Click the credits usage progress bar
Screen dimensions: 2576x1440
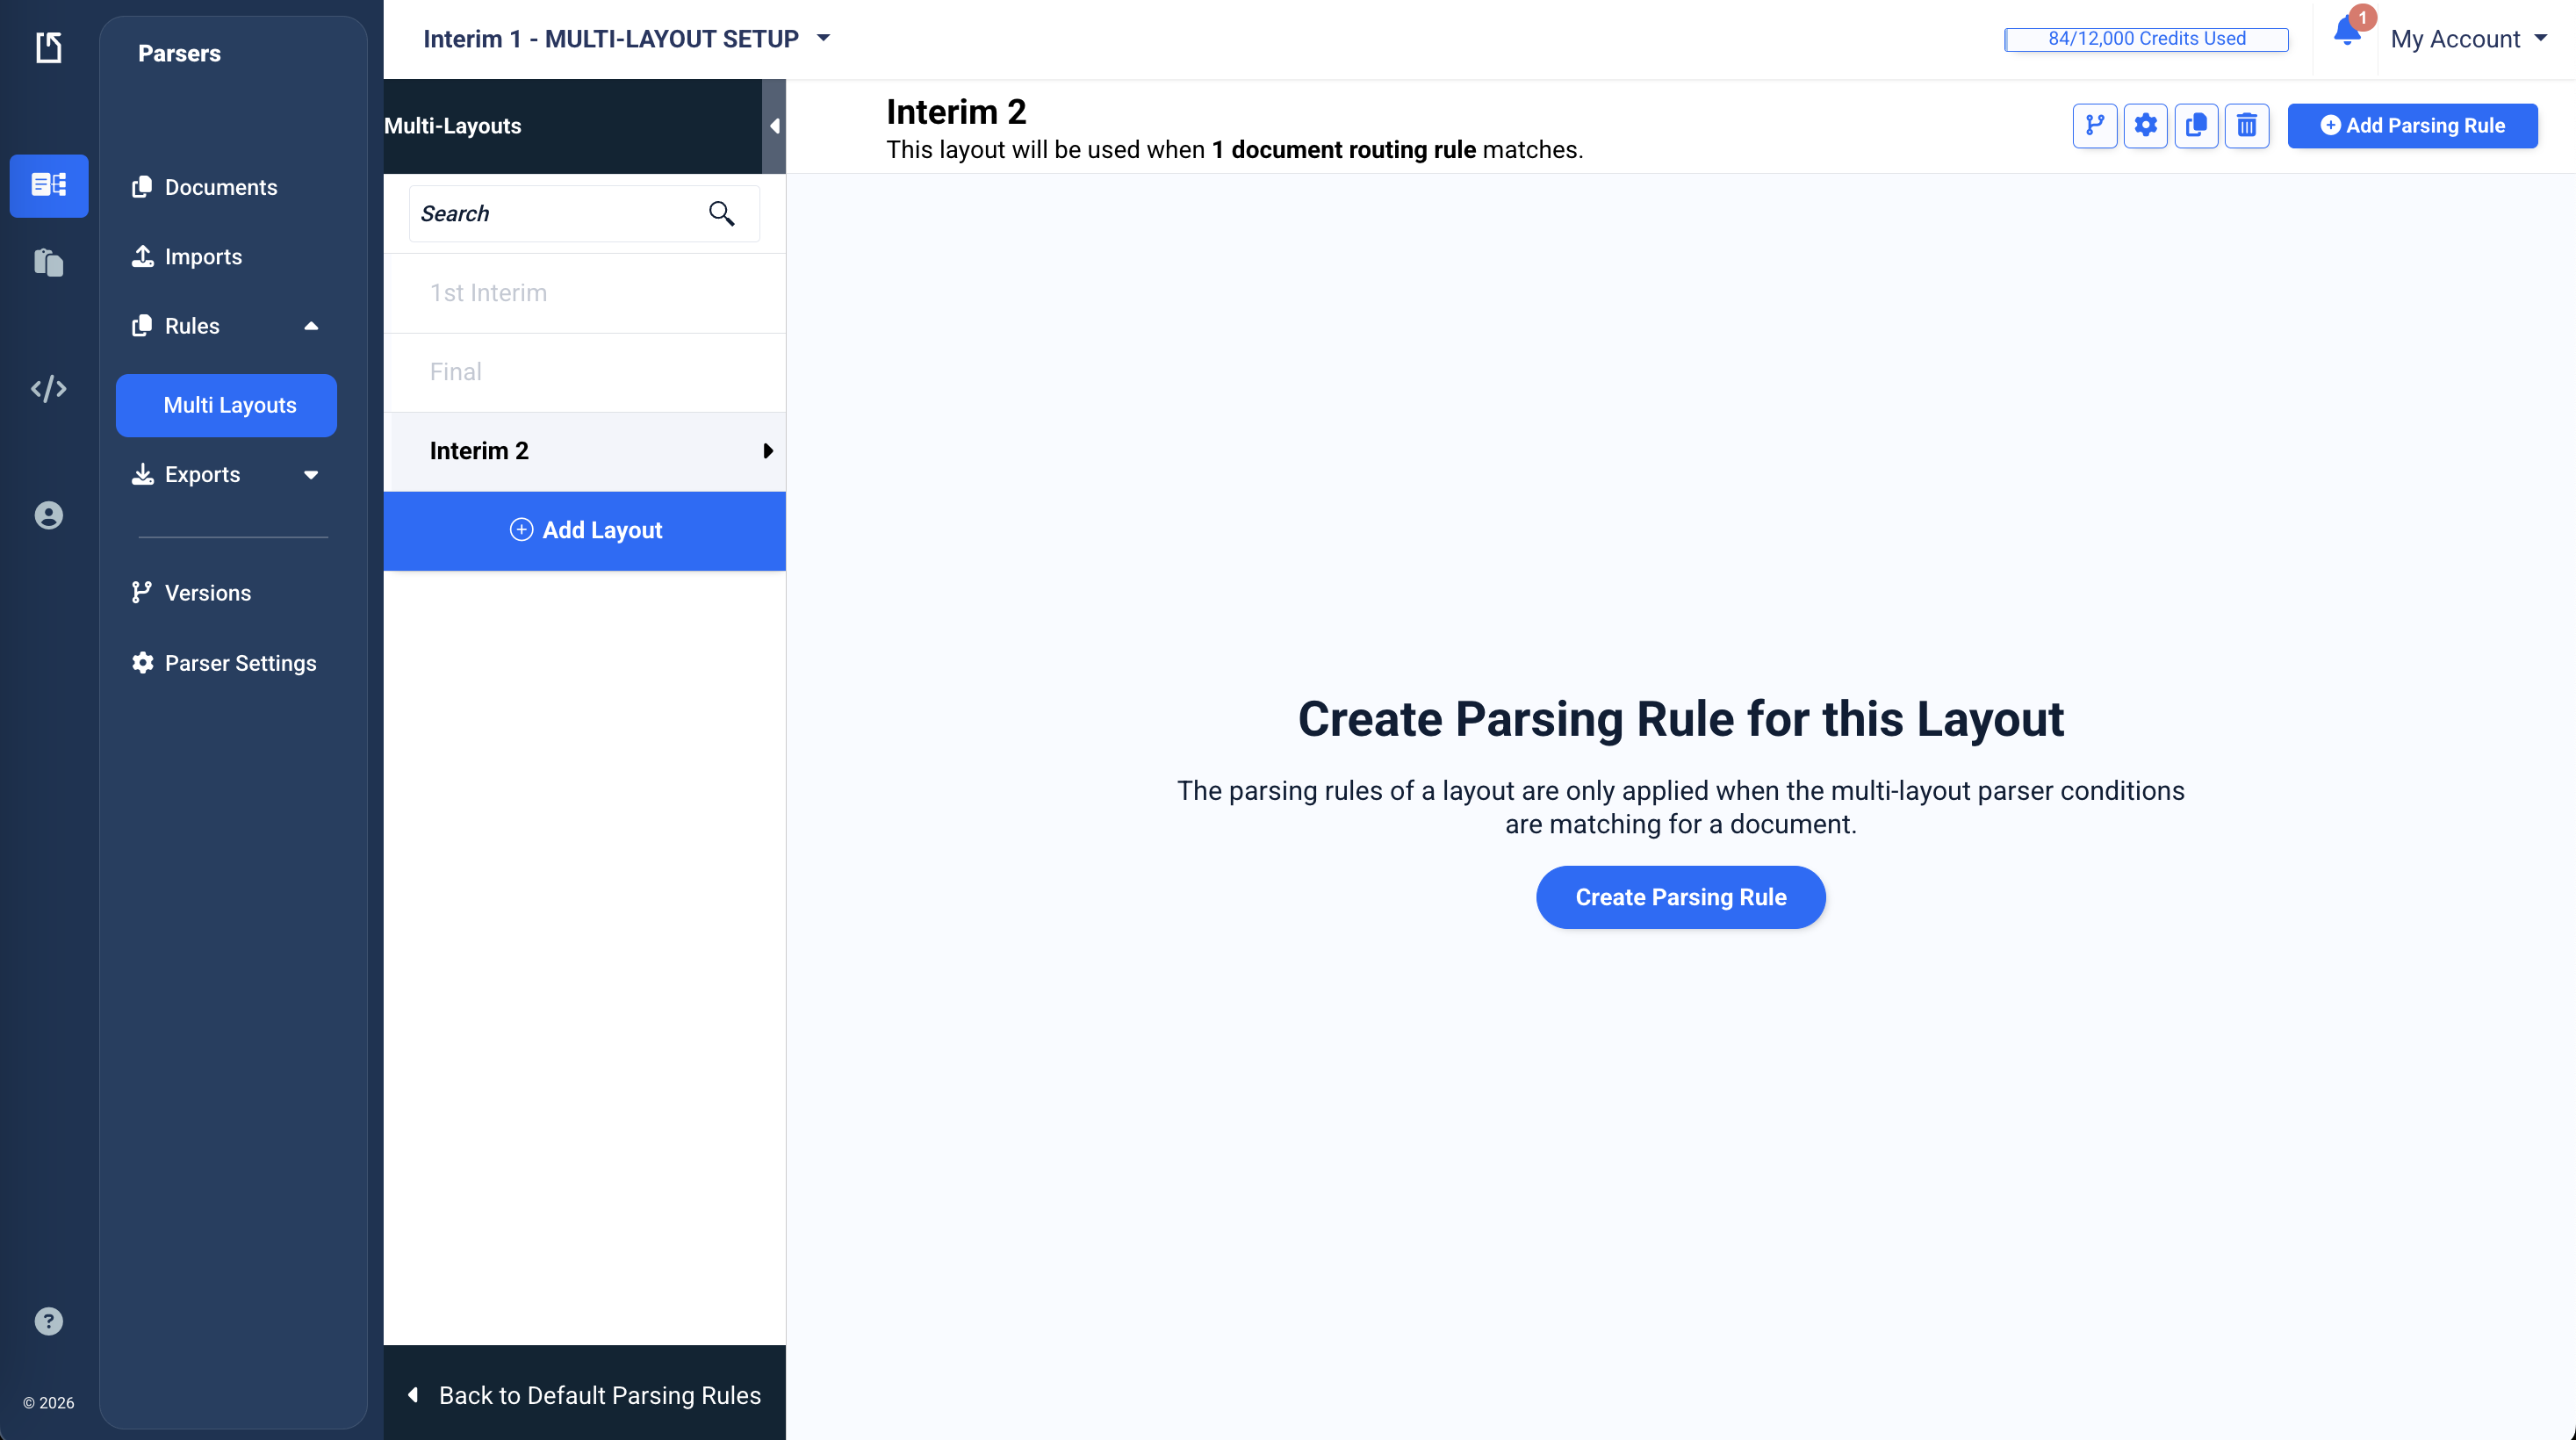2146,39
